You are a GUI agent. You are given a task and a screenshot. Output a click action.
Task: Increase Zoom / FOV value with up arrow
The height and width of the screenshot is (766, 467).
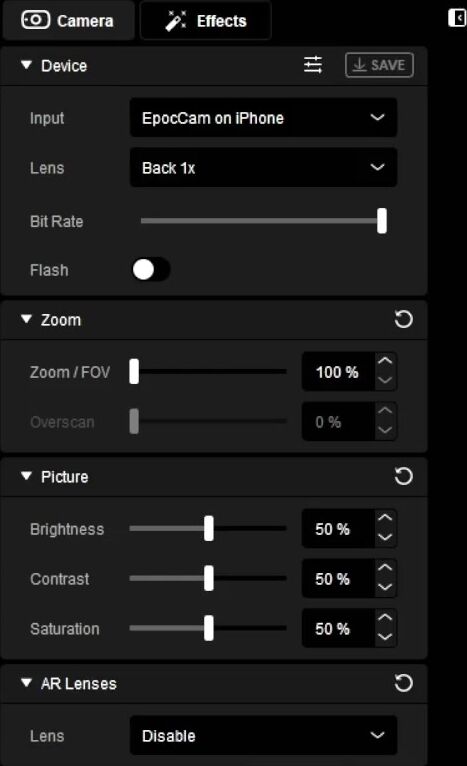pos(385,362)
